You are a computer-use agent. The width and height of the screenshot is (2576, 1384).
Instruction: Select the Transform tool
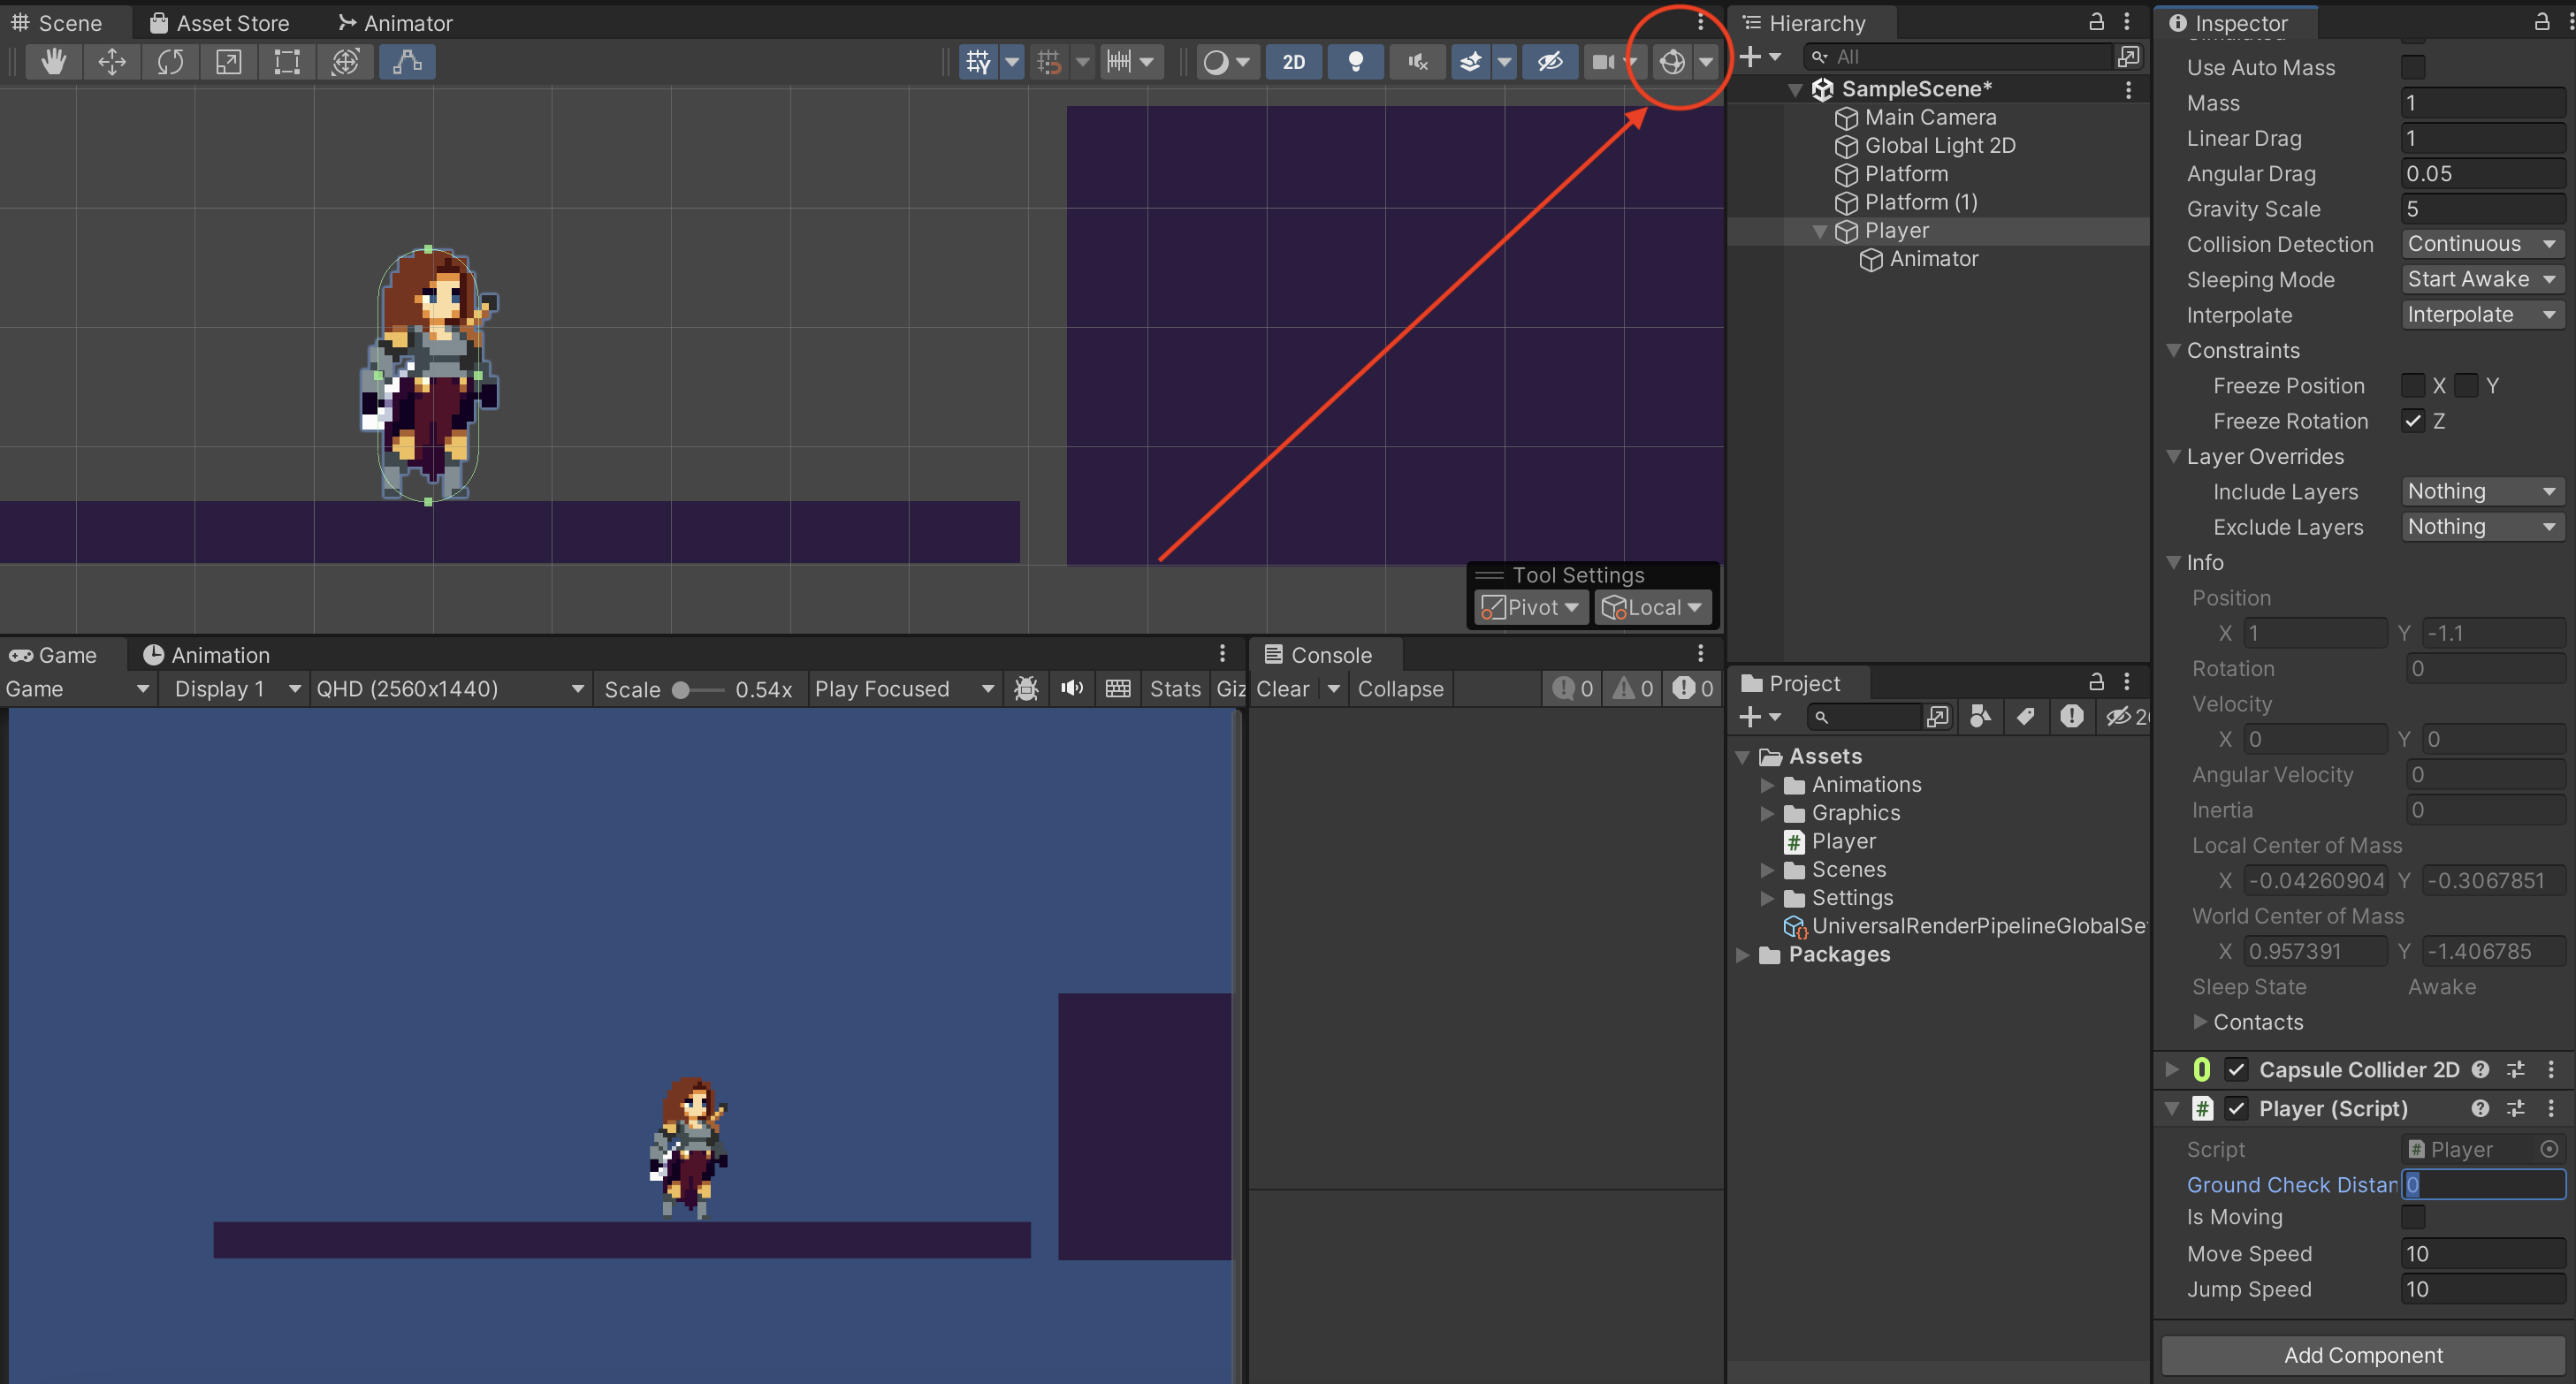tap(345, 62)
